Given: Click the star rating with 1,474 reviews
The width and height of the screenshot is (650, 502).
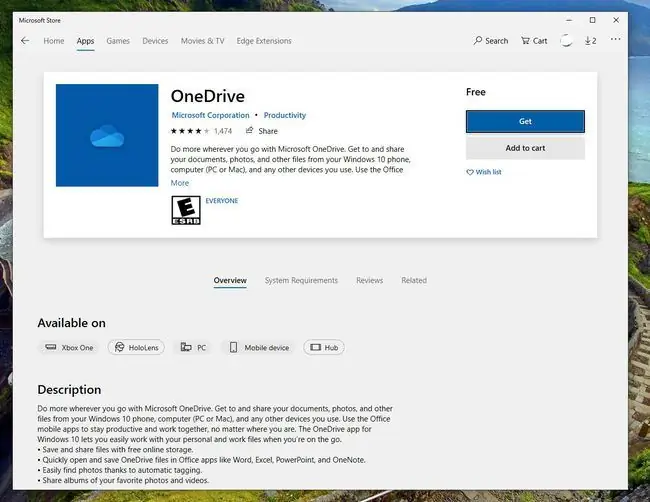Looking at the screenshot, I should 201,131.
